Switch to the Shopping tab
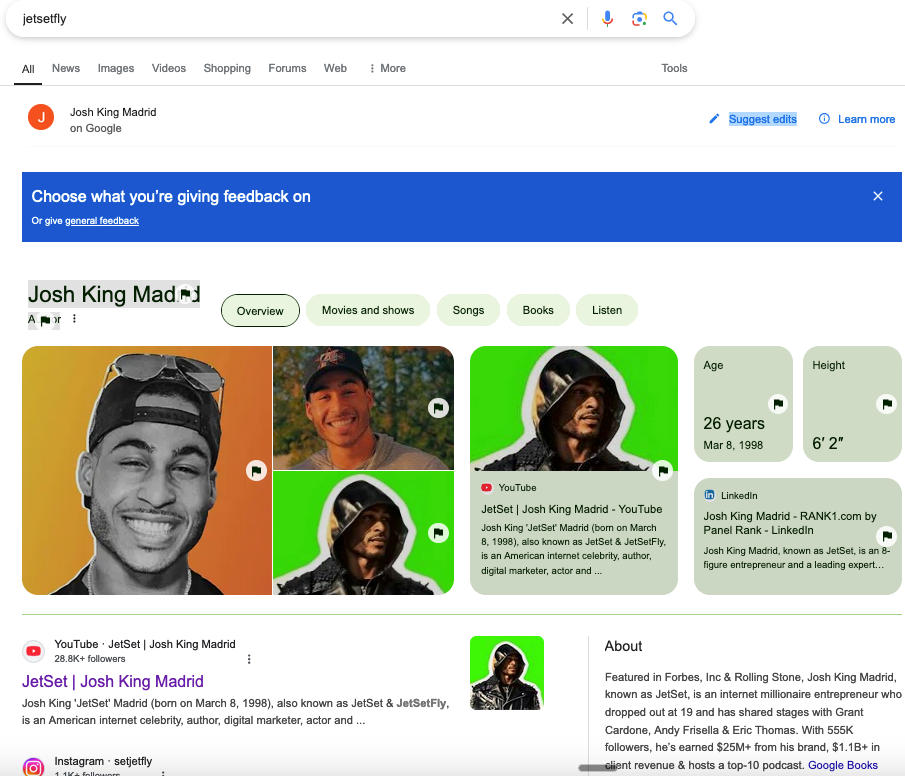Viewport: 905px width, 776px height. tap(227, 68)
